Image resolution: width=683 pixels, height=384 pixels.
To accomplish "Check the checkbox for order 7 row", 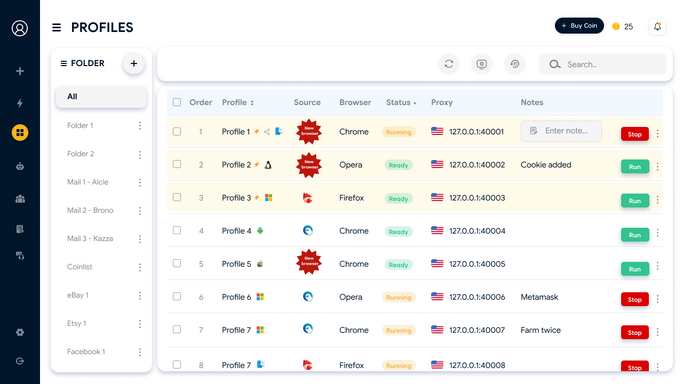I will pos(177,330).
